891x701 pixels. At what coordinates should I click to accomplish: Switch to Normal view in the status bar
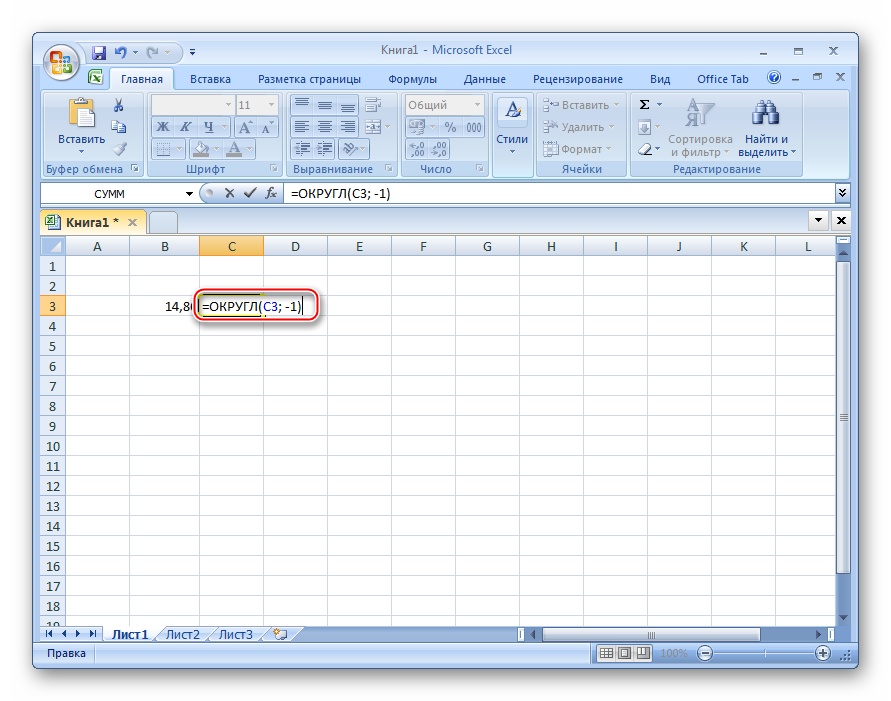click(606, 653)
